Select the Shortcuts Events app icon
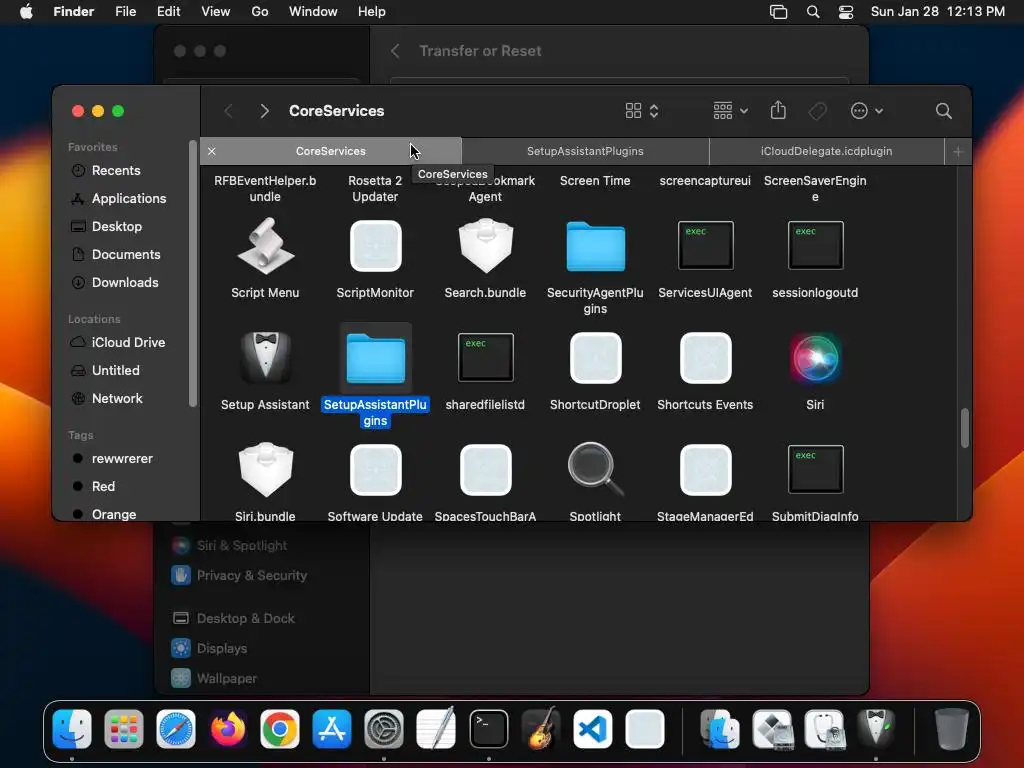The width and height of the screenshot is (1024, 768). [x=705, y=357]
